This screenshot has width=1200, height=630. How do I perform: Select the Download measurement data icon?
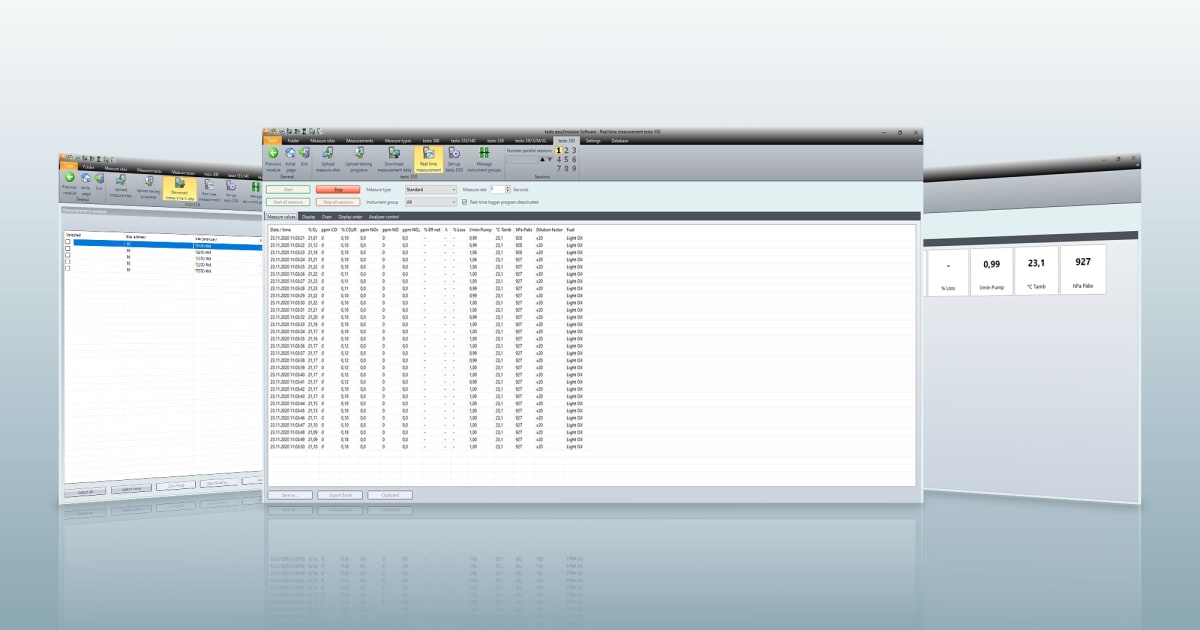[394, 155]
